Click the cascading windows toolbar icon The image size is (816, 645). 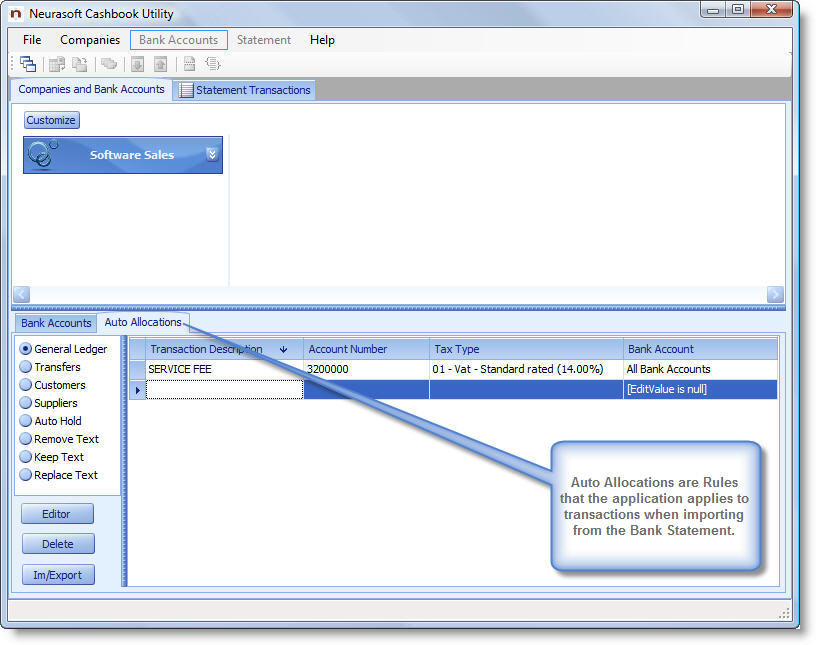pos(28,64)
